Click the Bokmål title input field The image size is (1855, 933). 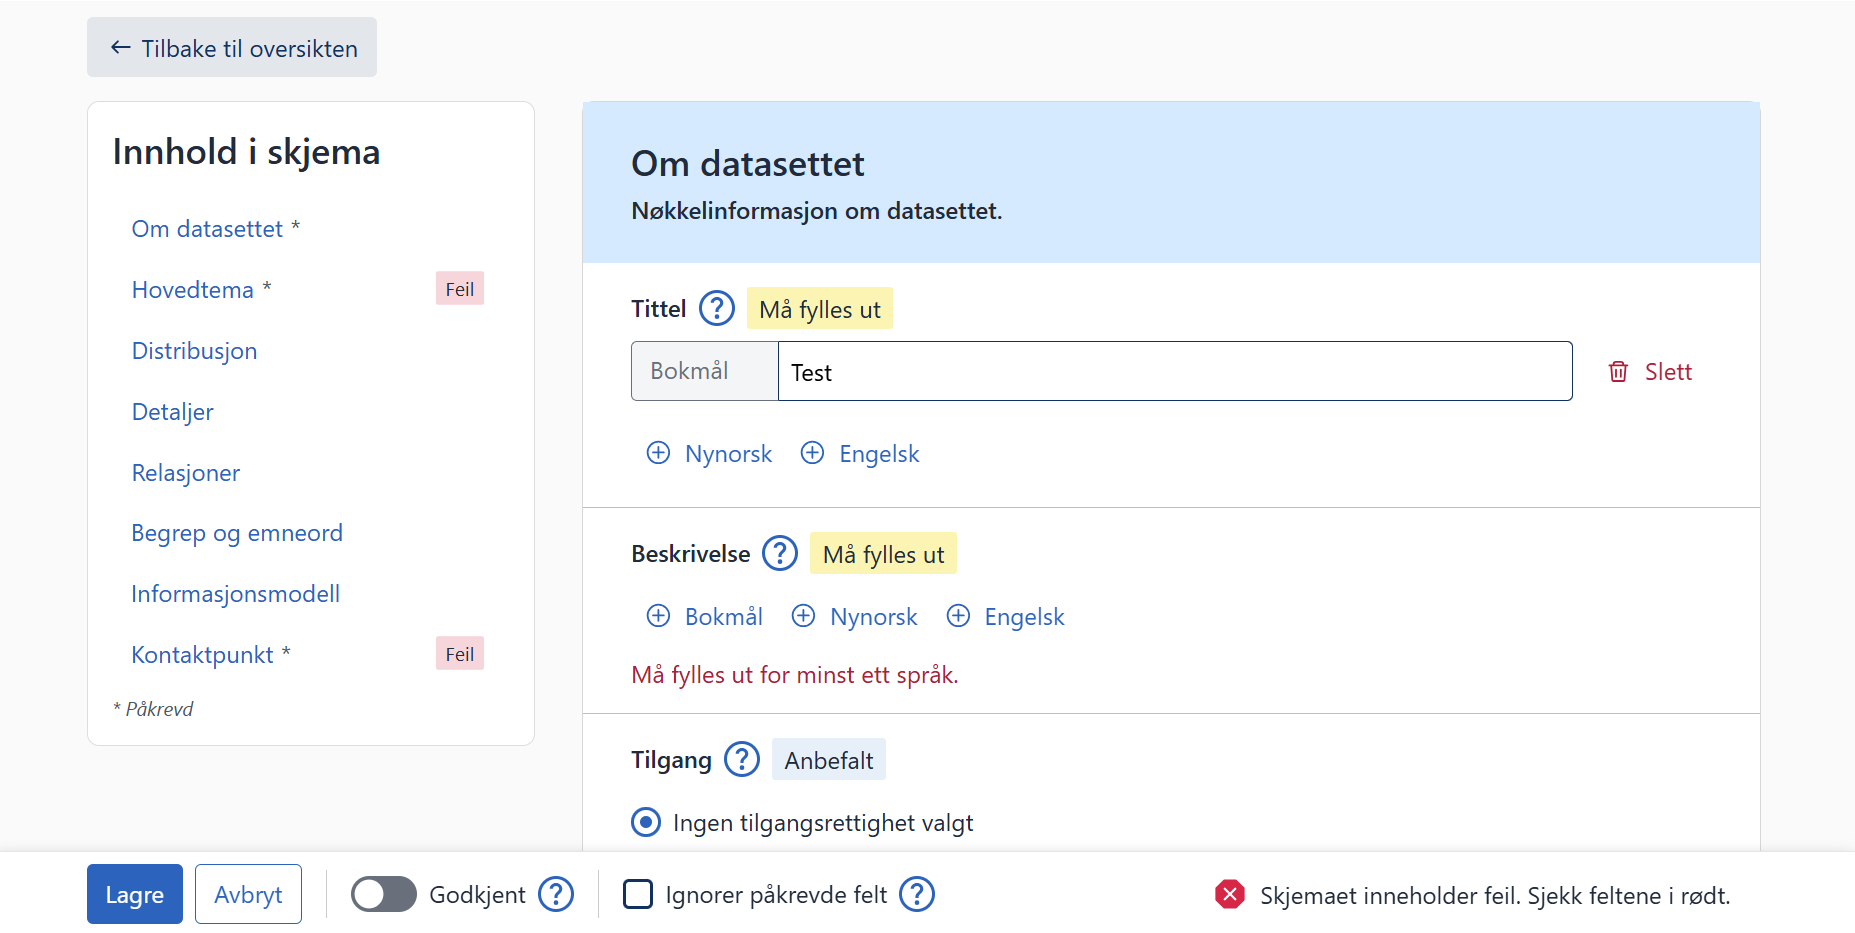click(1174, 372)
